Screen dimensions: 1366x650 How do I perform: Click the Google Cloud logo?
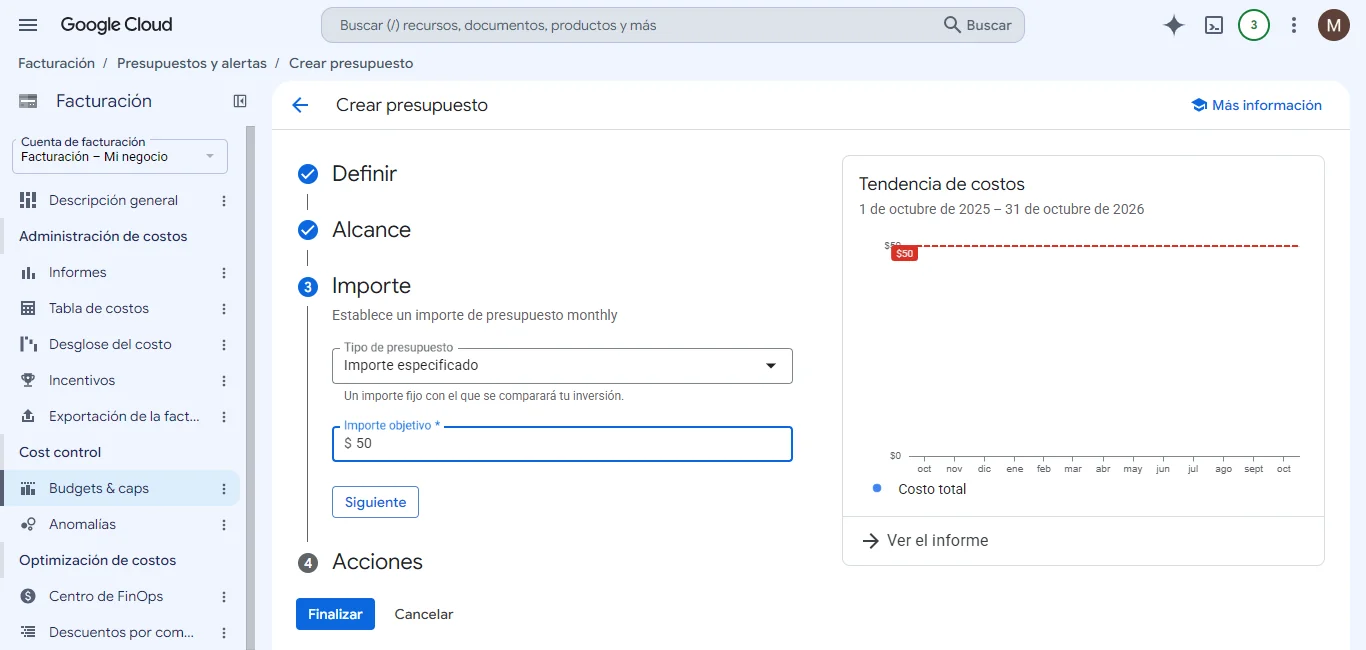point(116,25)
